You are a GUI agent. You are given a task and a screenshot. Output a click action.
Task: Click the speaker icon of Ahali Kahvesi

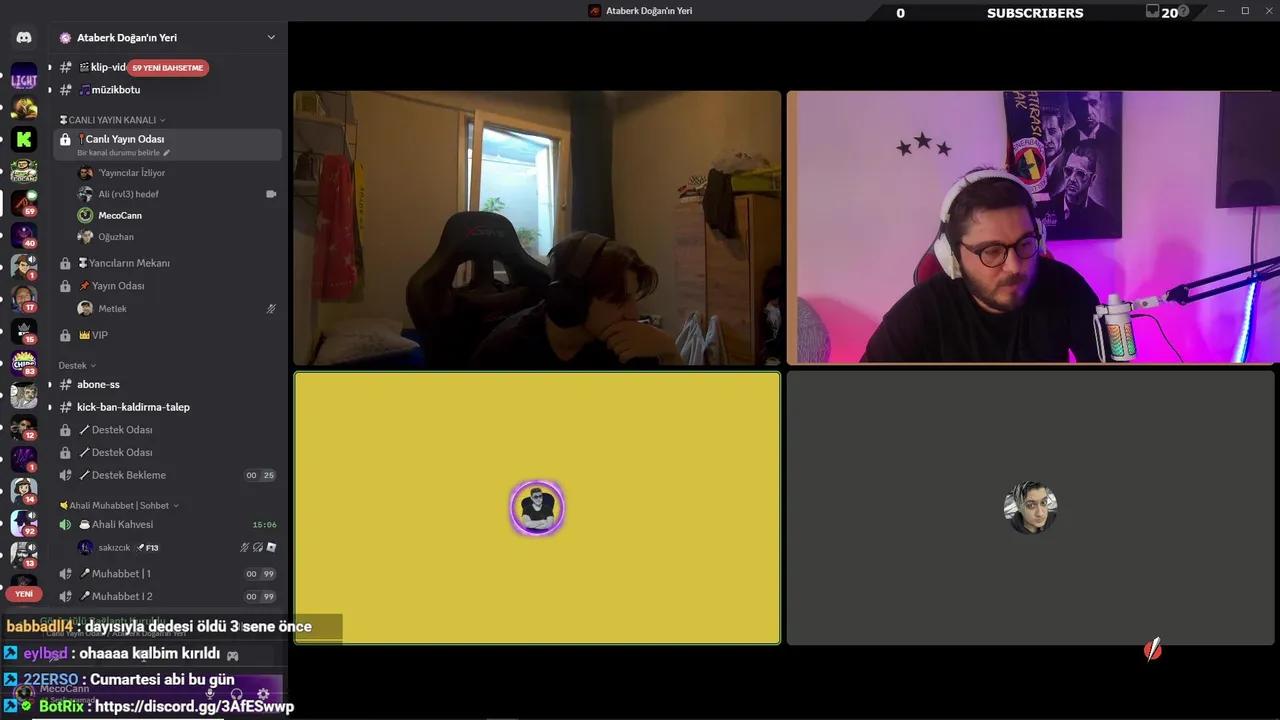coord(65,524)
